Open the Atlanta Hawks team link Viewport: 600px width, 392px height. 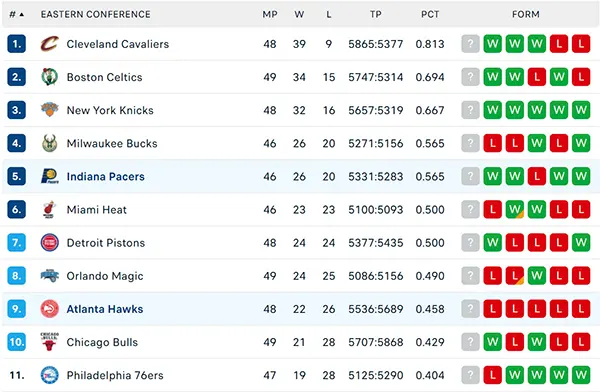pos(105,309)
